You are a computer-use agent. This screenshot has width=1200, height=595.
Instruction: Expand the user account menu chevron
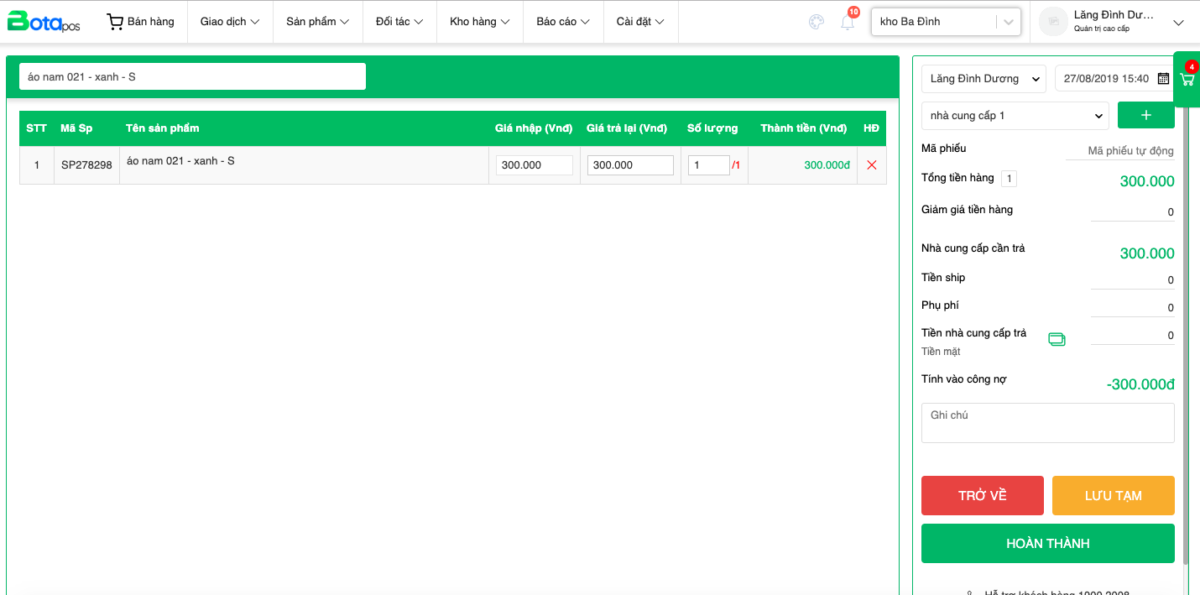pyautogui.click(x=1177, y=22)
